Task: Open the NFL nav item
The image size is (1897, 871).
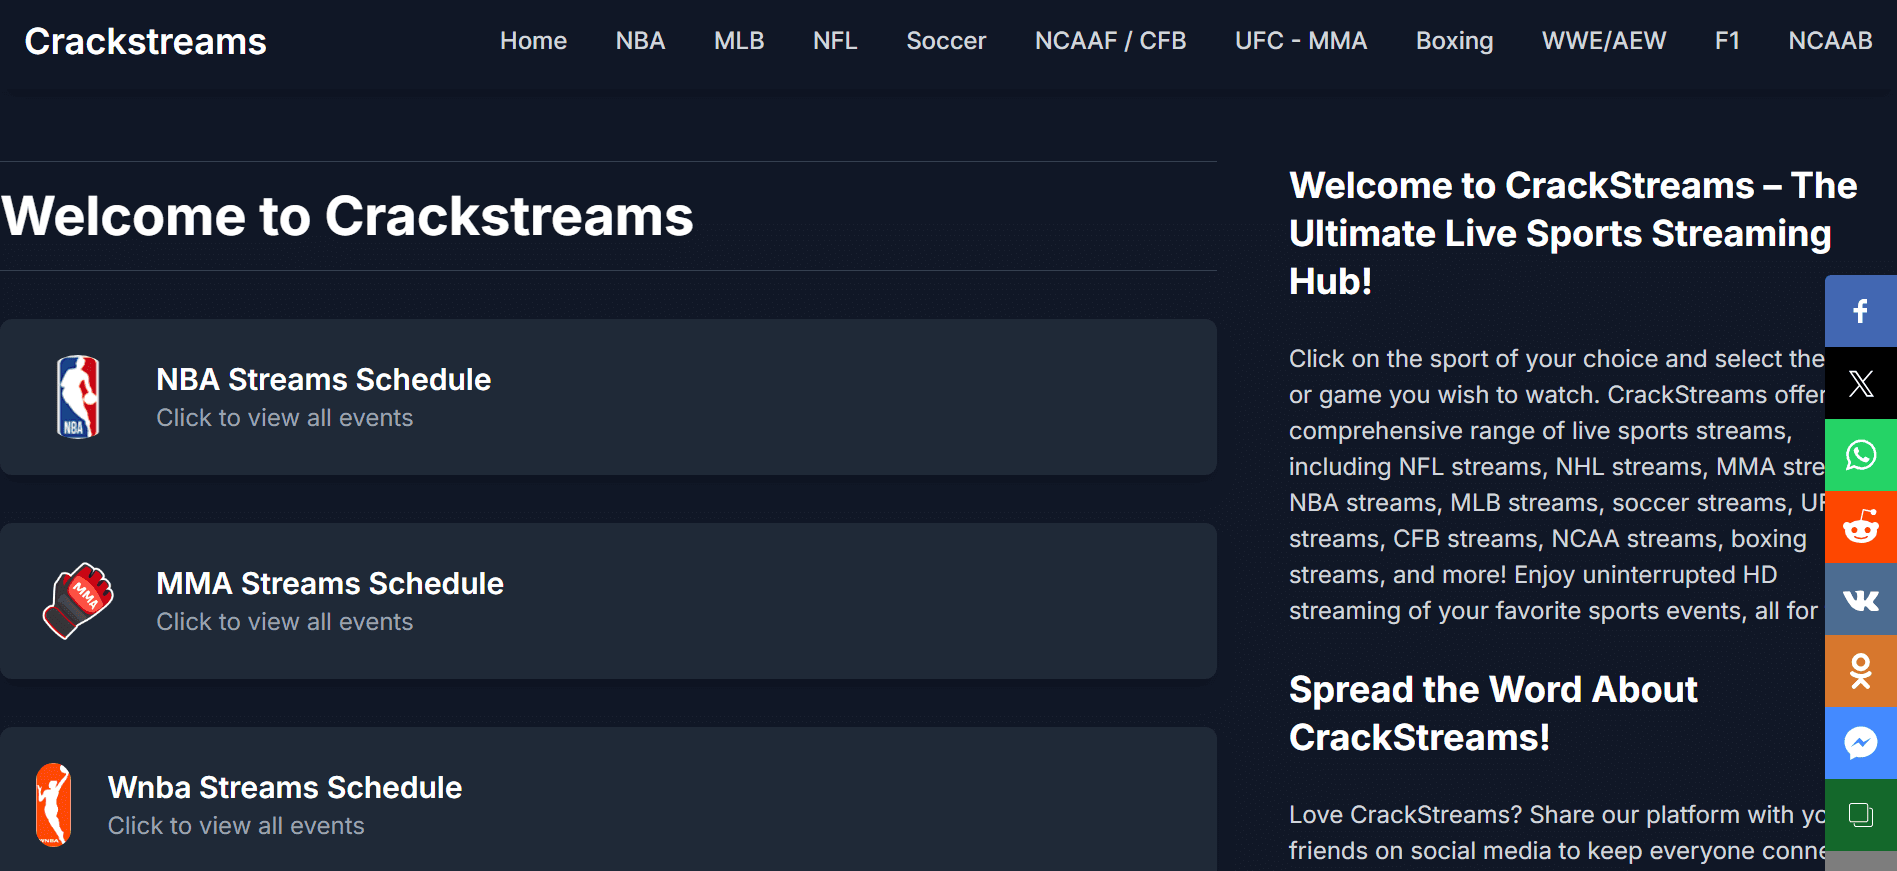Action: point(835,41)
